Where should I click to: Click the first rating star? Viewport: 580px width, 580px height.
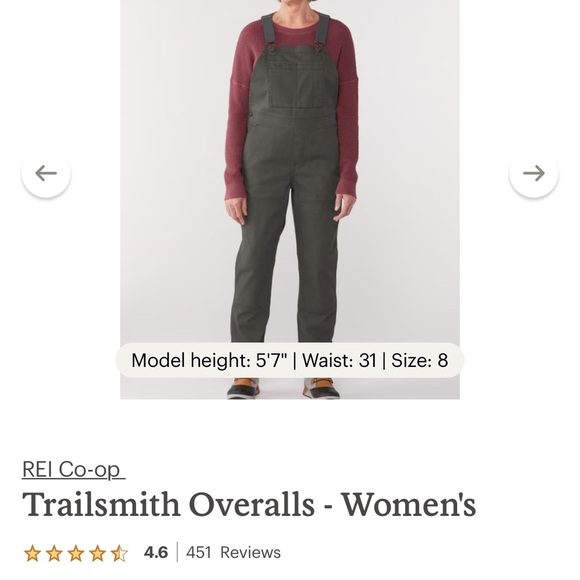click(x=32, y=553)
